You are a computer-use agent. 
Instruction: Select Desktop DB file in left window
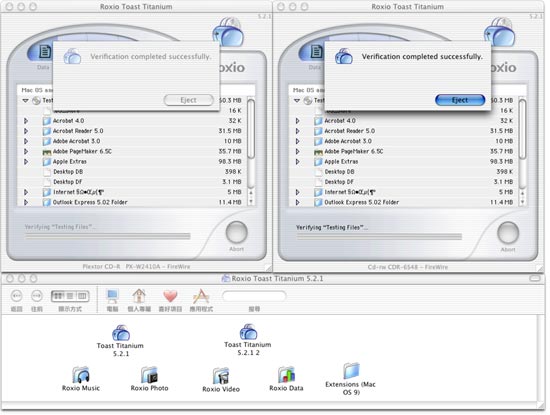(68, 172)
